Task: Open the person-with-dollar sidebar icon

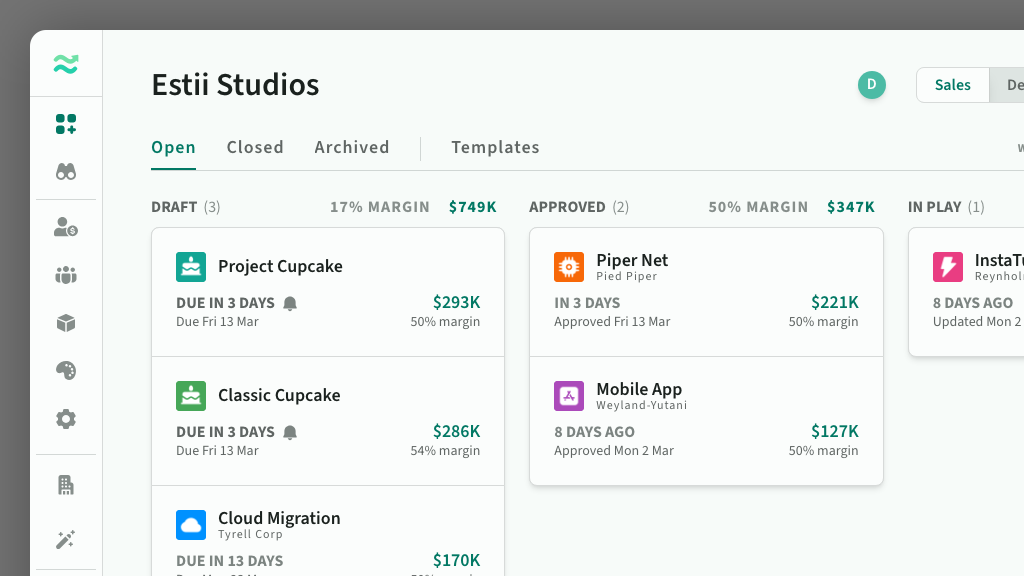Action: pyautogui.click(x=66, y=228)
